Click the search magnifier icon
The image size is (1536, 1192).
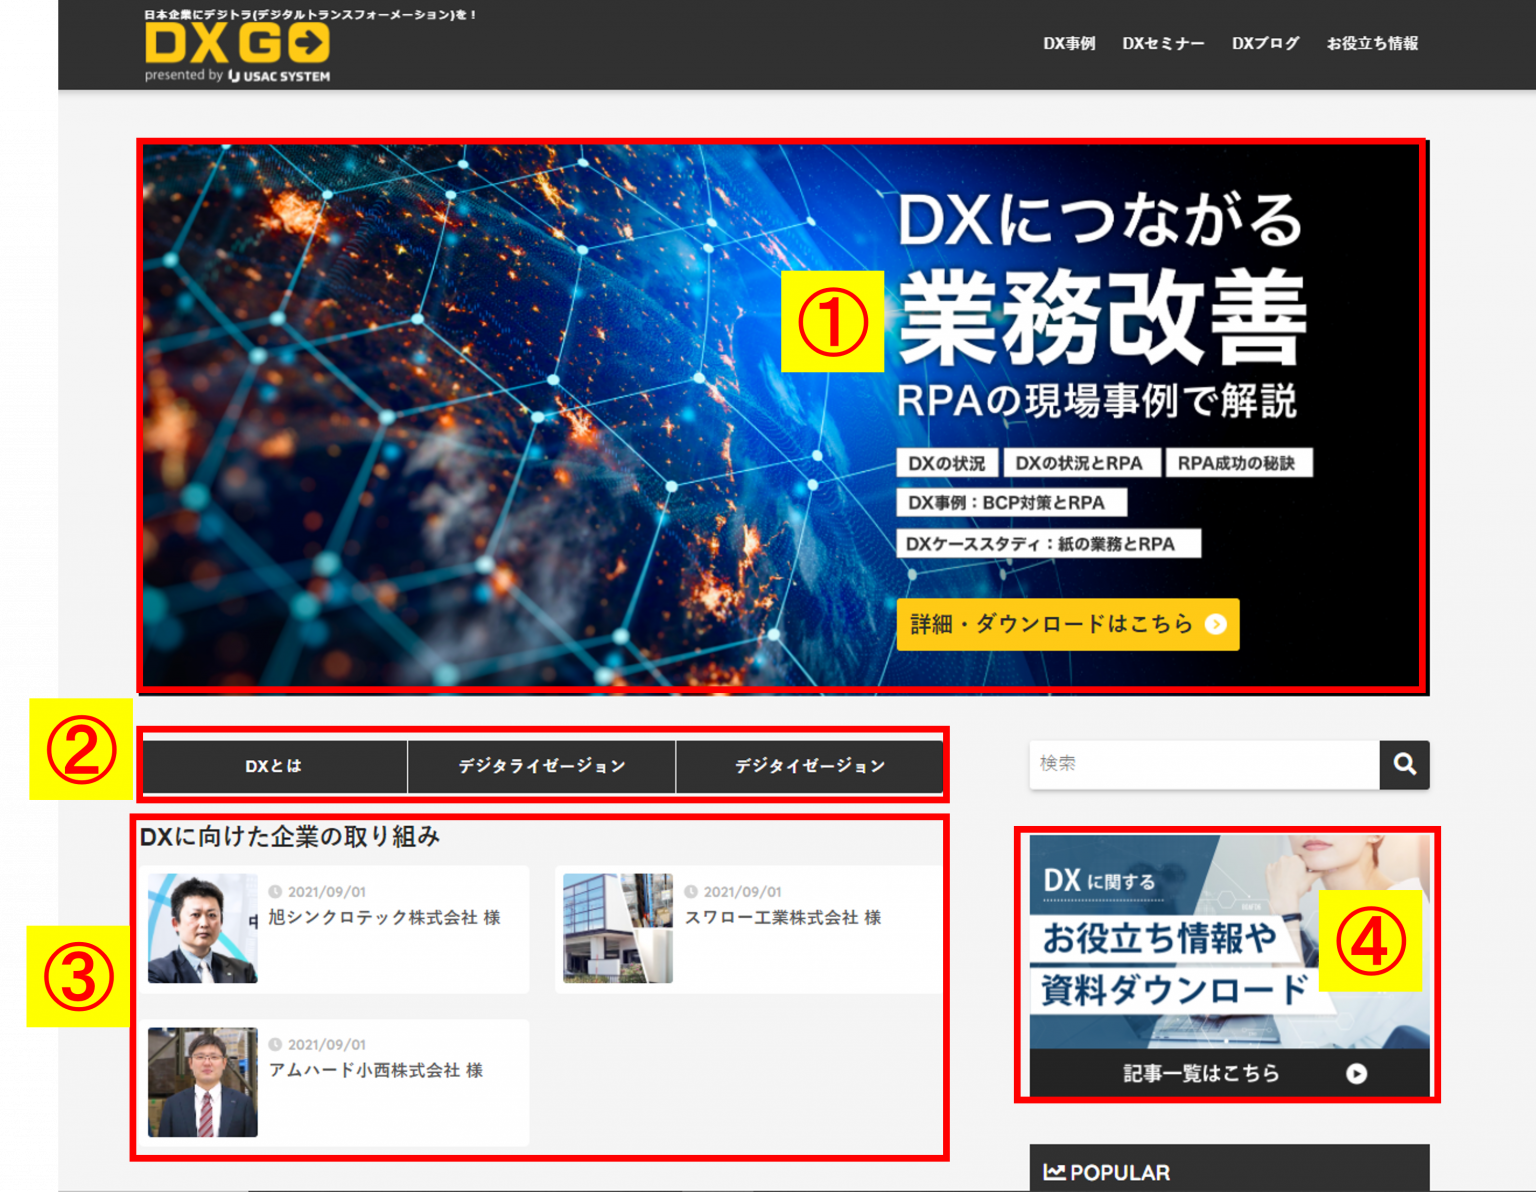coord(1405,764)
